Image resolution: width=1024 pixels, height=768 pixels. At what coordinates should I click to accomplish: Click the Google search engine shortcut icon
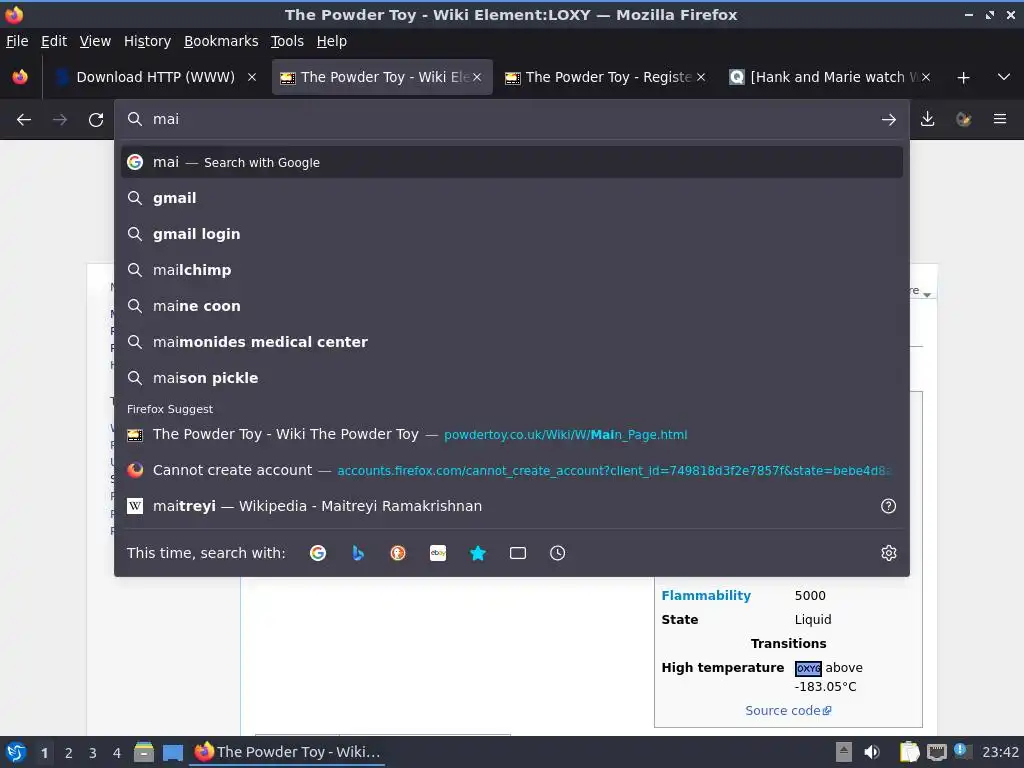[318, 553]
